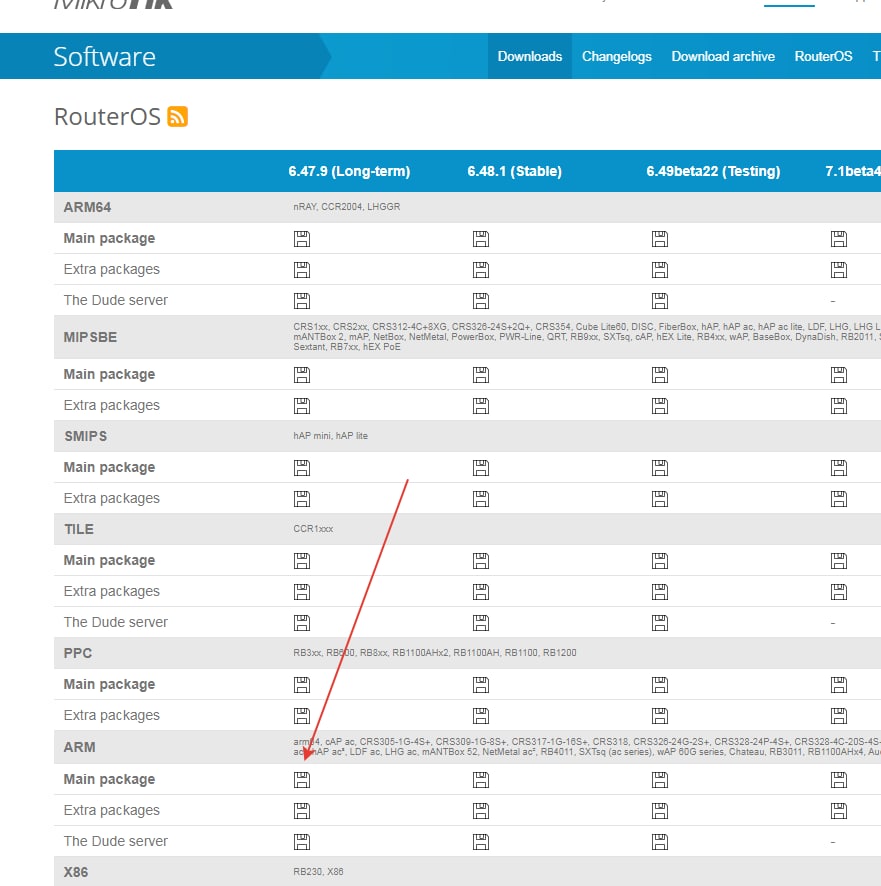881x886 pixels.
Task: Download PPC Extra packages 6.49beta22 Testing
Action: pos(659,716)
